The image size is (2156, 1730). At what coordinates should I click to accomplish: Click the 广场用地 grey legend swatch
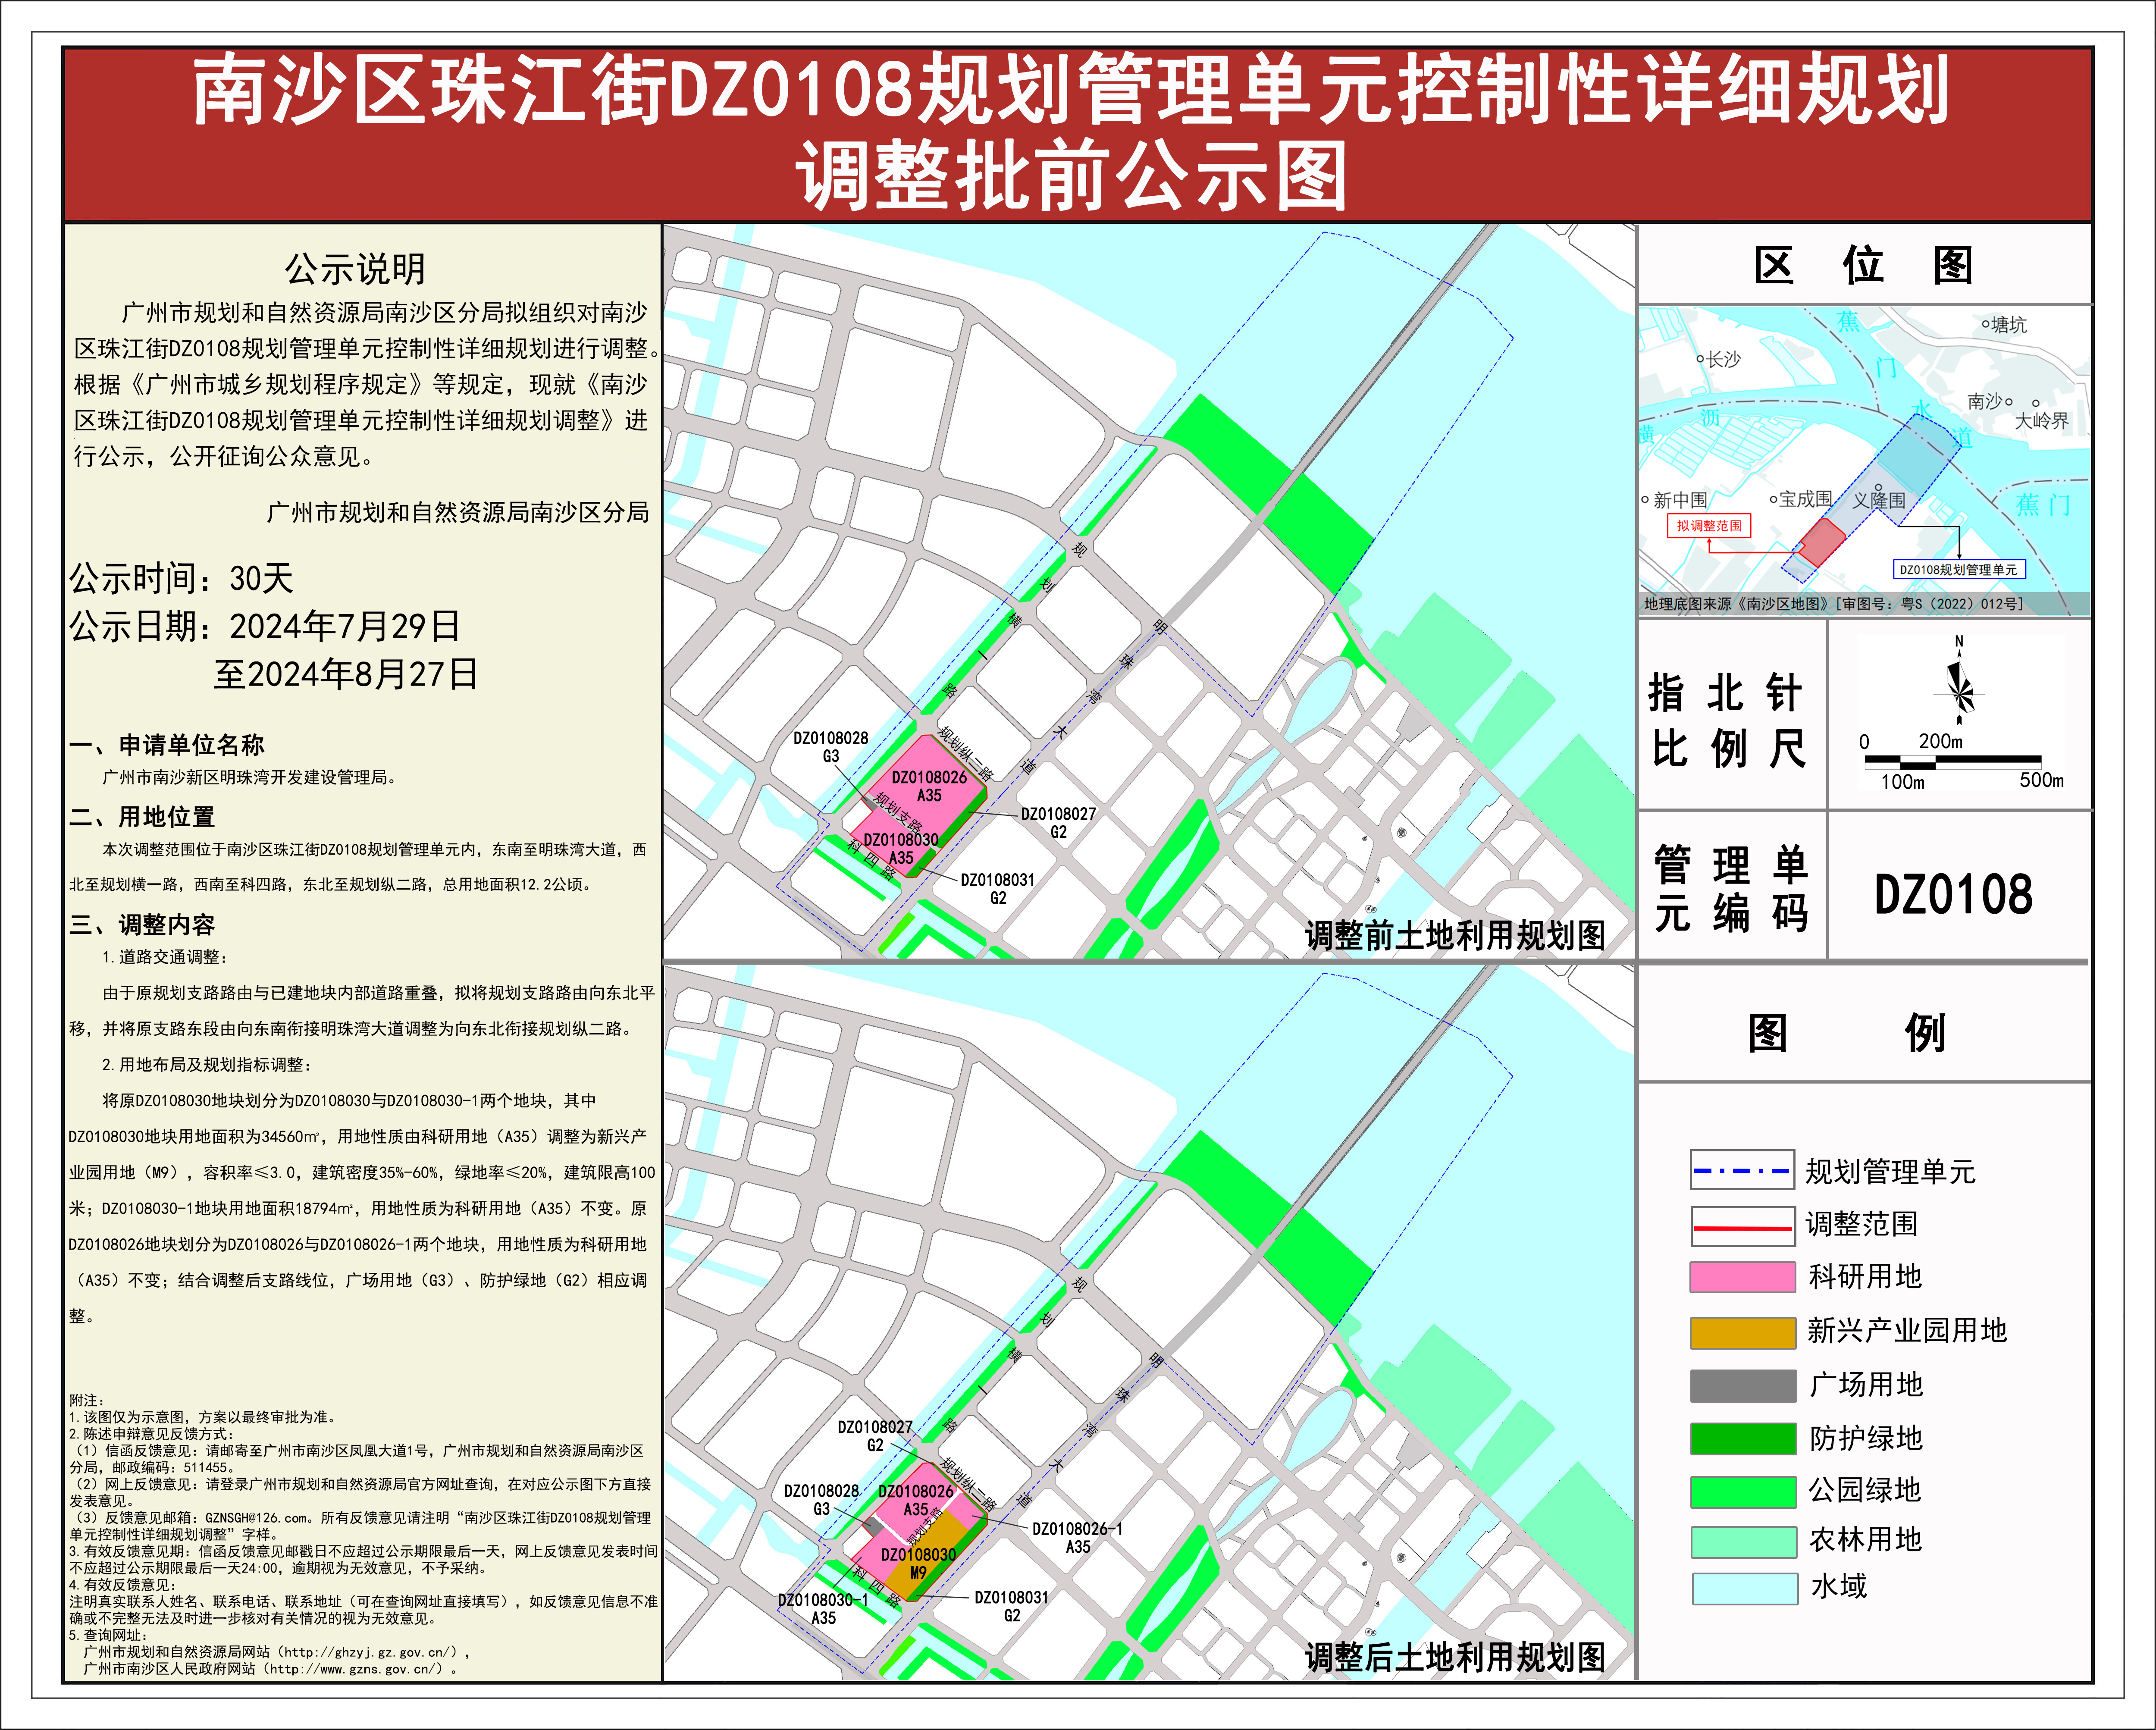1742,1385
